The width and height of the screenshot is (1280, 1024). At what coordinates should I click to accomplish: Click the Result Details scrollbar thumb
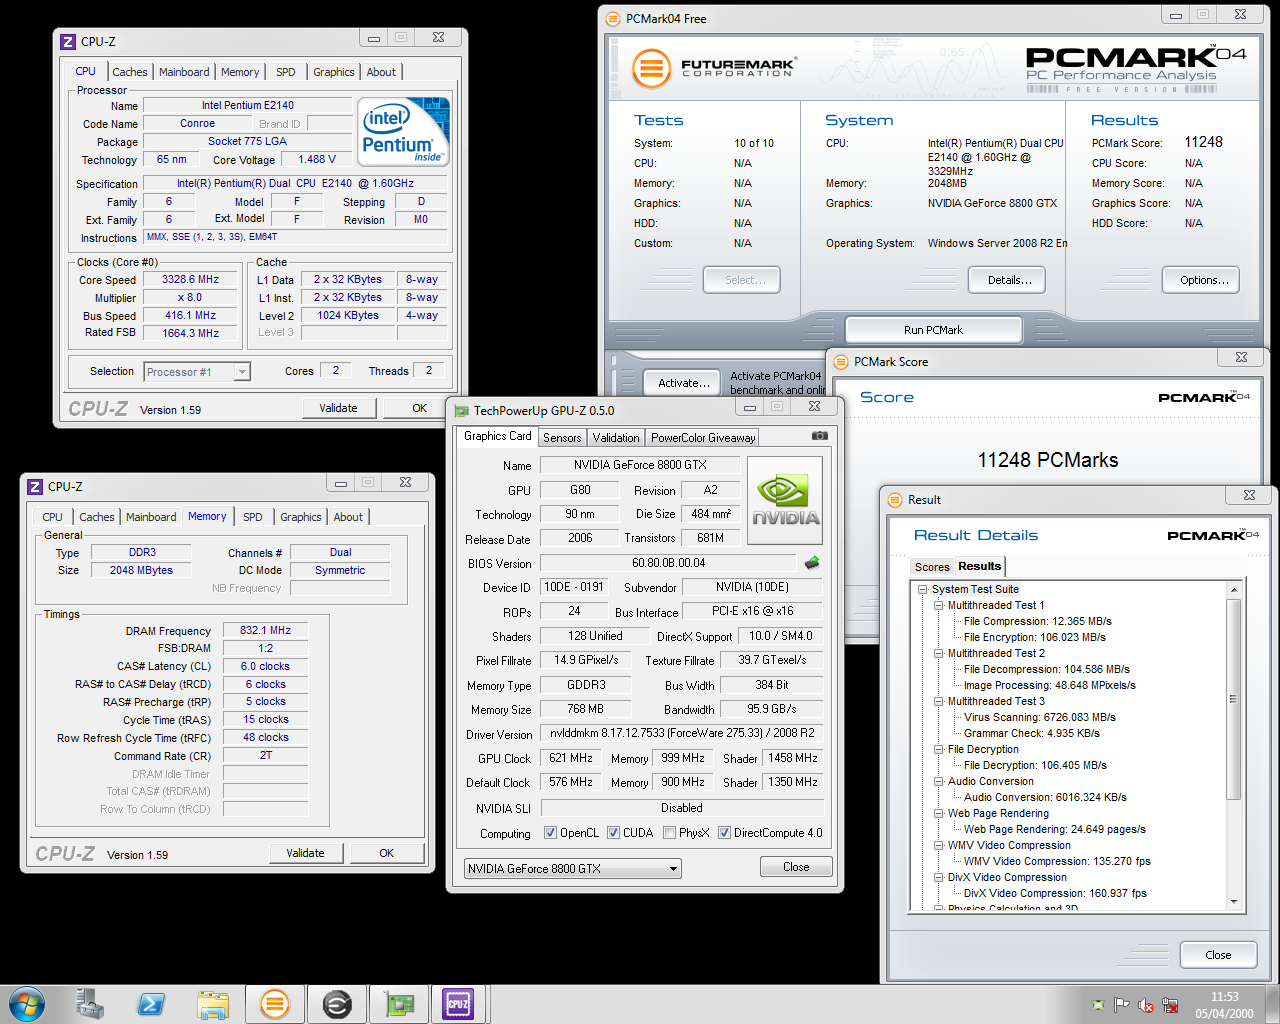coord(1233,699)
